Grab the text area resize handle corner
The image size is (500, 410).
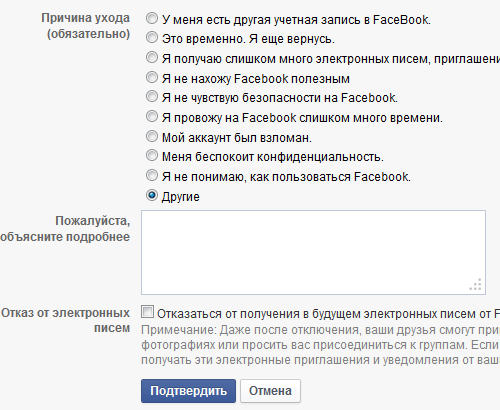point(476,285)
